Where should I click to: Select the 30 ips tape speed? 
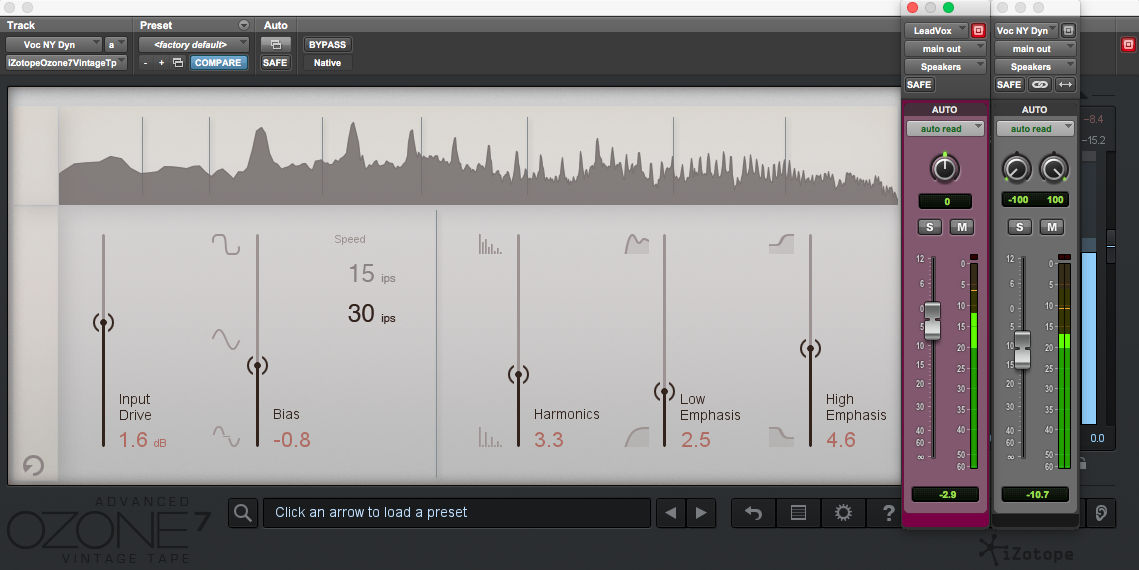(x=371, y=314)
